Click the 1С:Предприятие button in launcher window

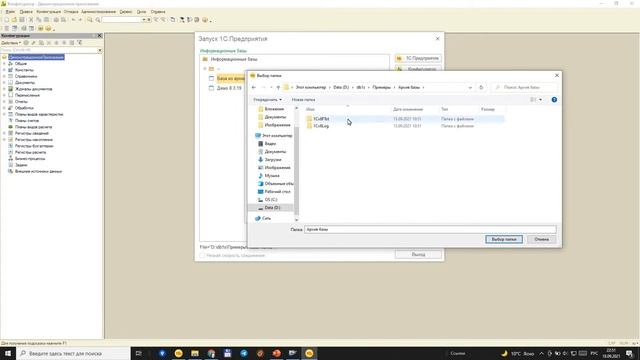pos(418,58)
